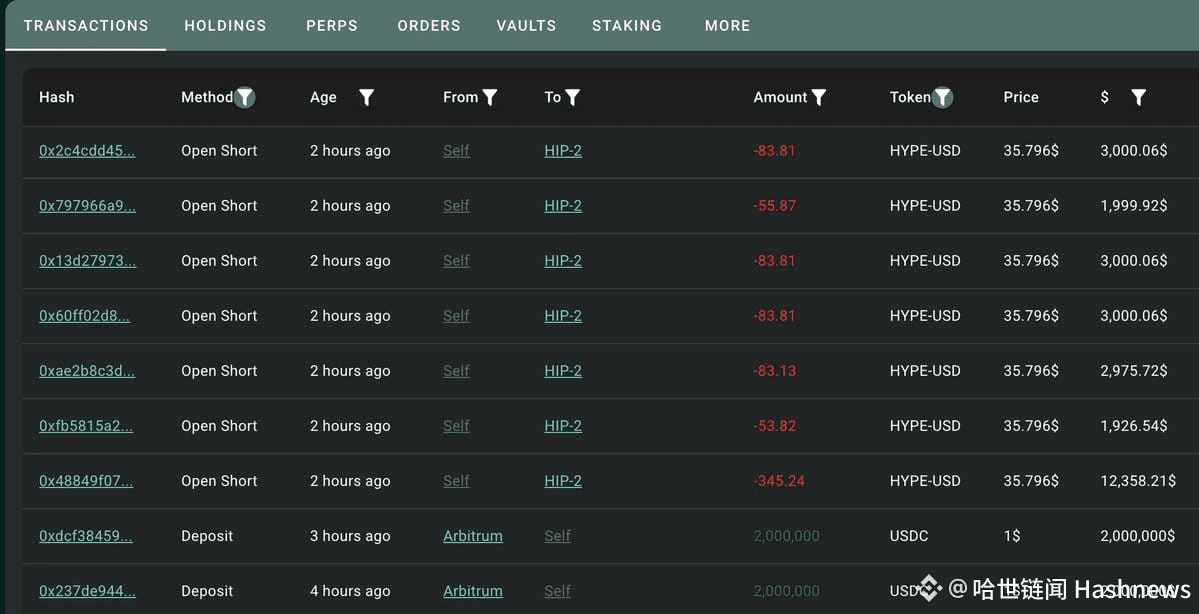Click the Method column filter icon
The height and width of the screenshot is (614, 1199).
tap(245, 97)
